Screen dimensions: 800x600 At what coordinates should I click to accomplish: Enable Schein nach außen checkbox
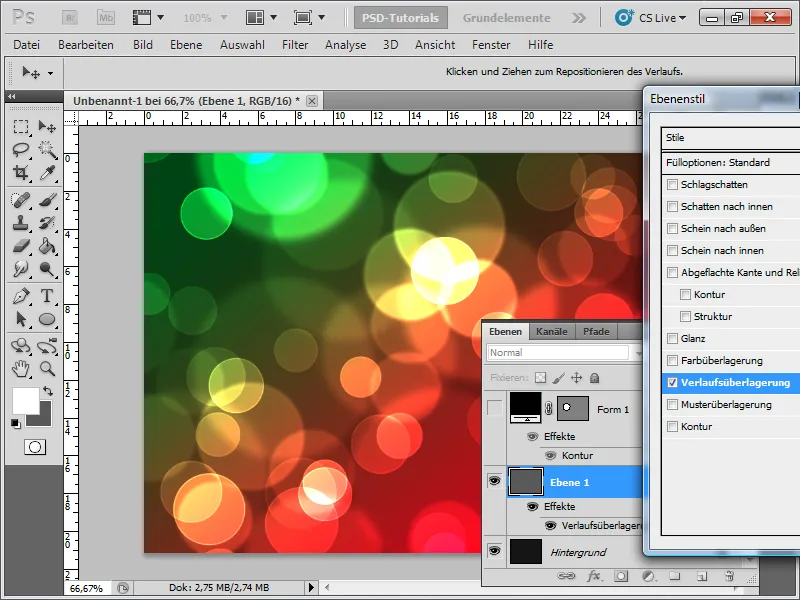[672, 229]
